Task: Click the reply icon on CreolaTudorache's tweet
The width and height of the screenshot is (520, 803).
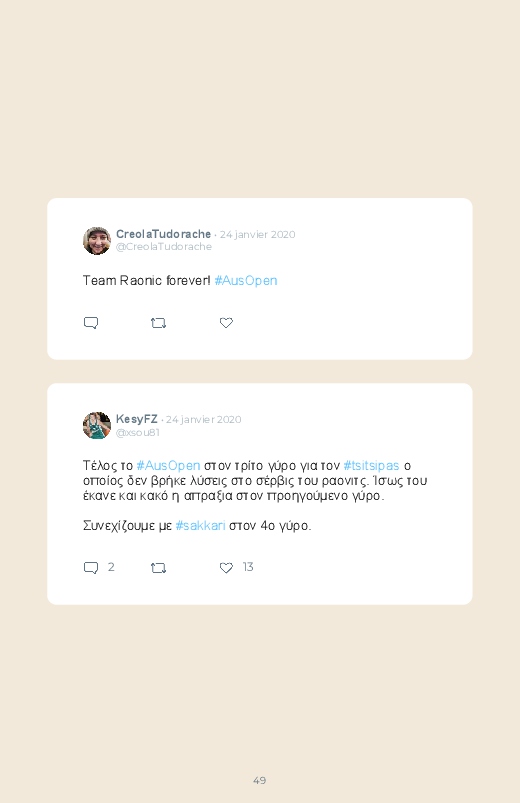Action: [x=91, y=323]
